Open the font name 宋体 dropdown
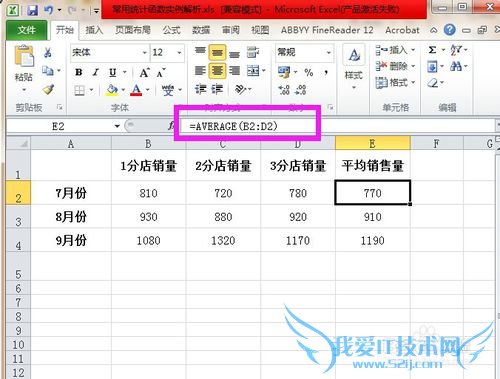Image resolution: width=500 pixels, height=379 pixels. [x=145, y=53]
